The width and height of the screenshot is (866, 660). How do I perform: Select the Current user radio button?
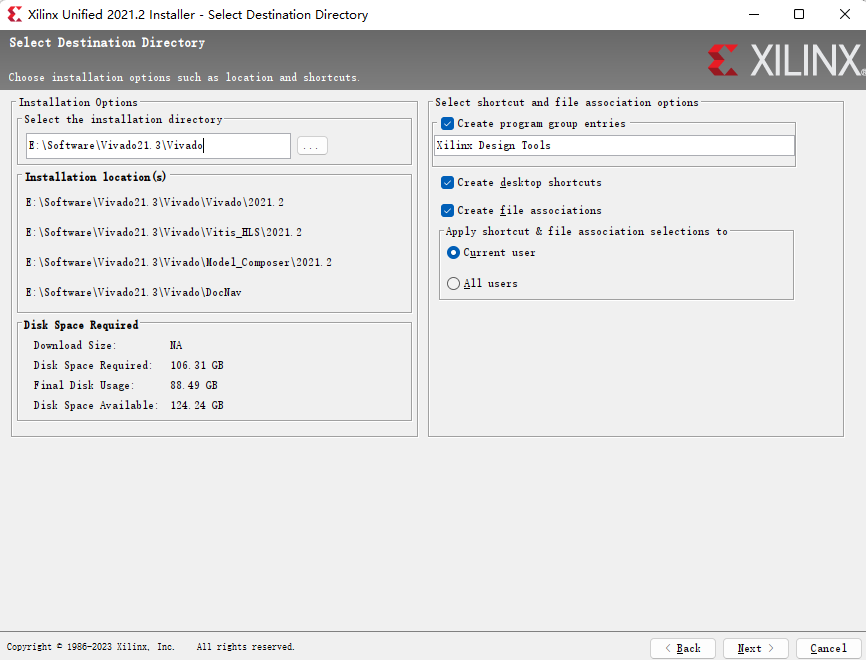coord(453,253)
